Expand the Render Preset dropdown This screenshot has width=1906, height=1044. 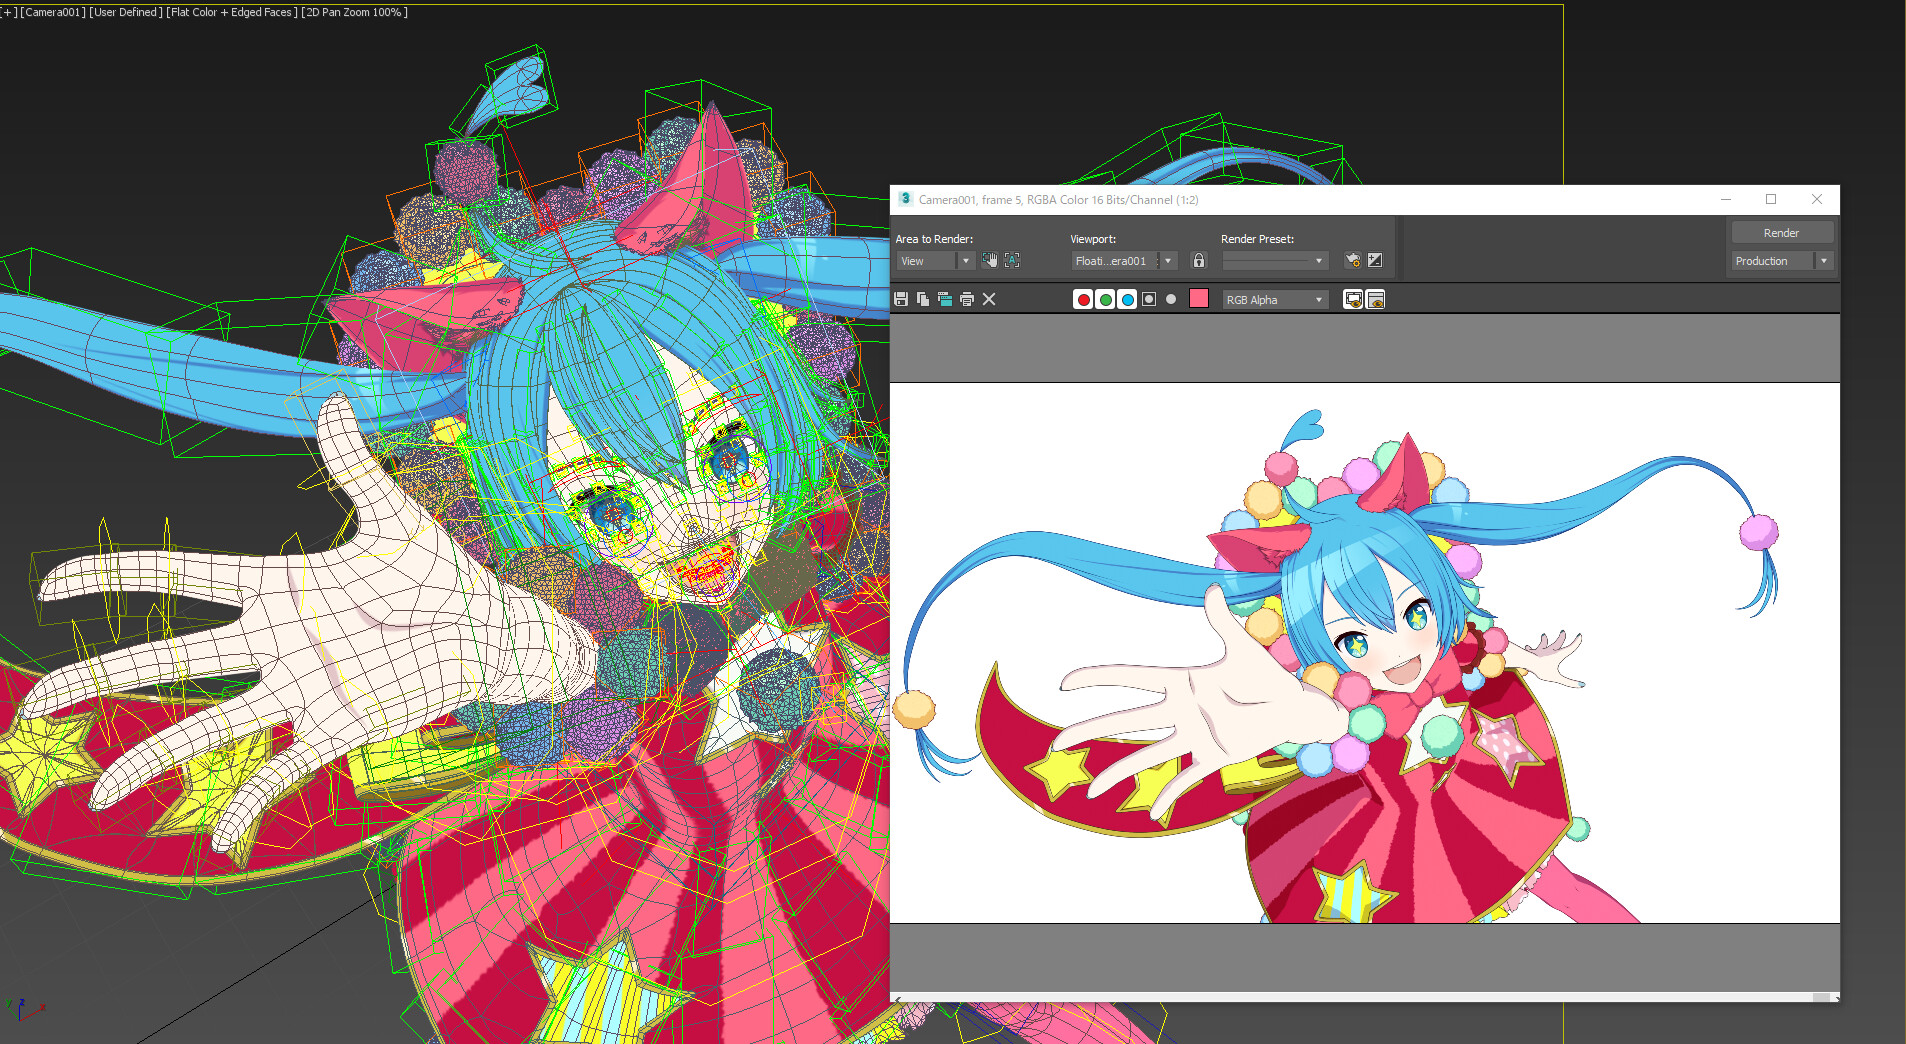1319,260
